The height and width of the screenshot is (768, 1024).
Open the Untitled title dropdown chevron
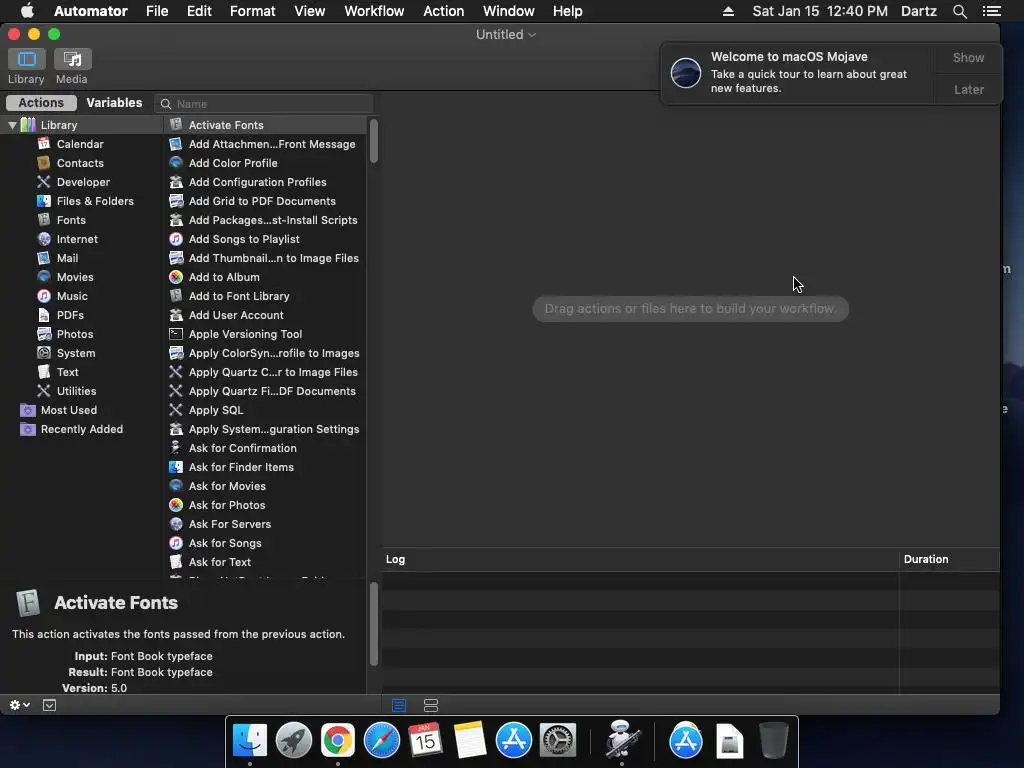click(532, 35)
